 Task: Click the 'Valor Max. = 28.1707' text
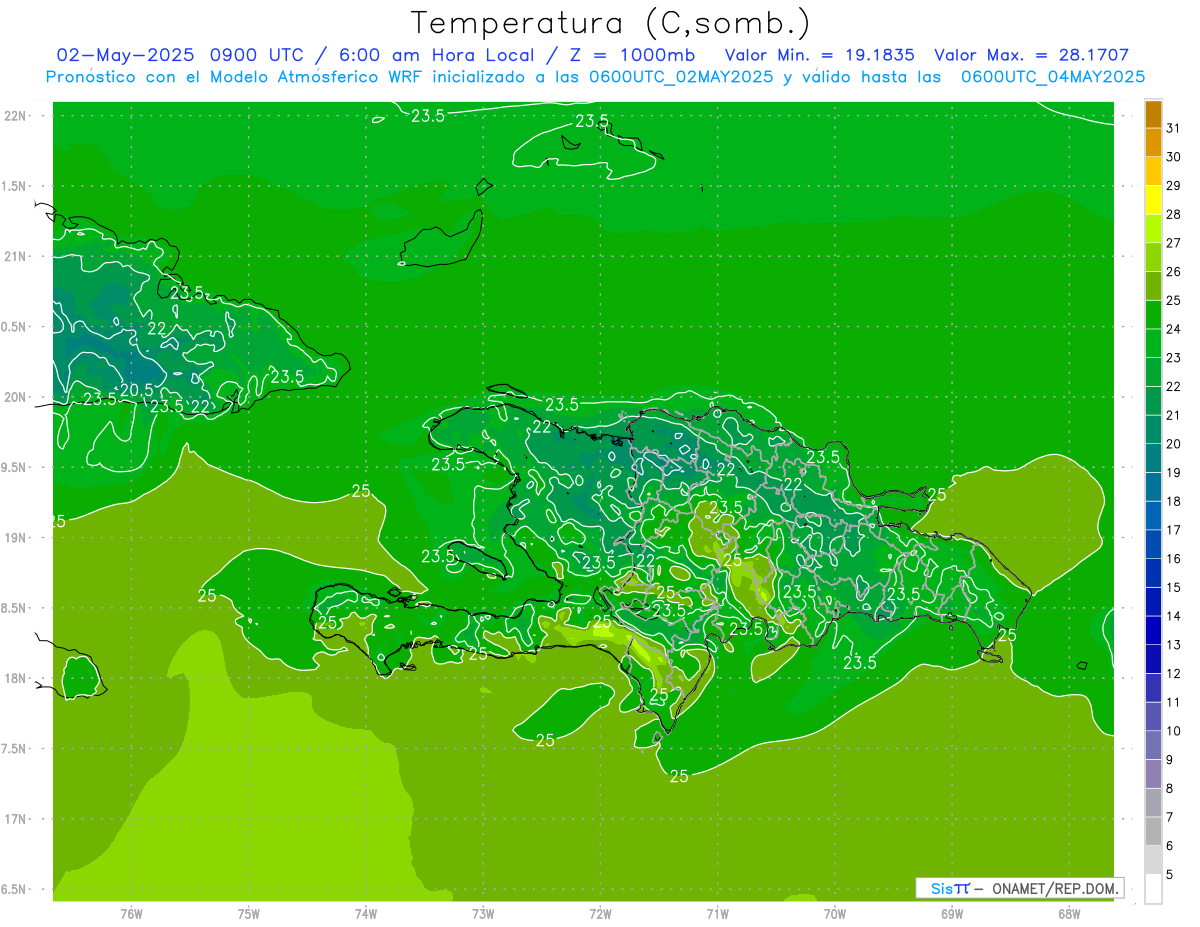click(x=1031, y=55)
